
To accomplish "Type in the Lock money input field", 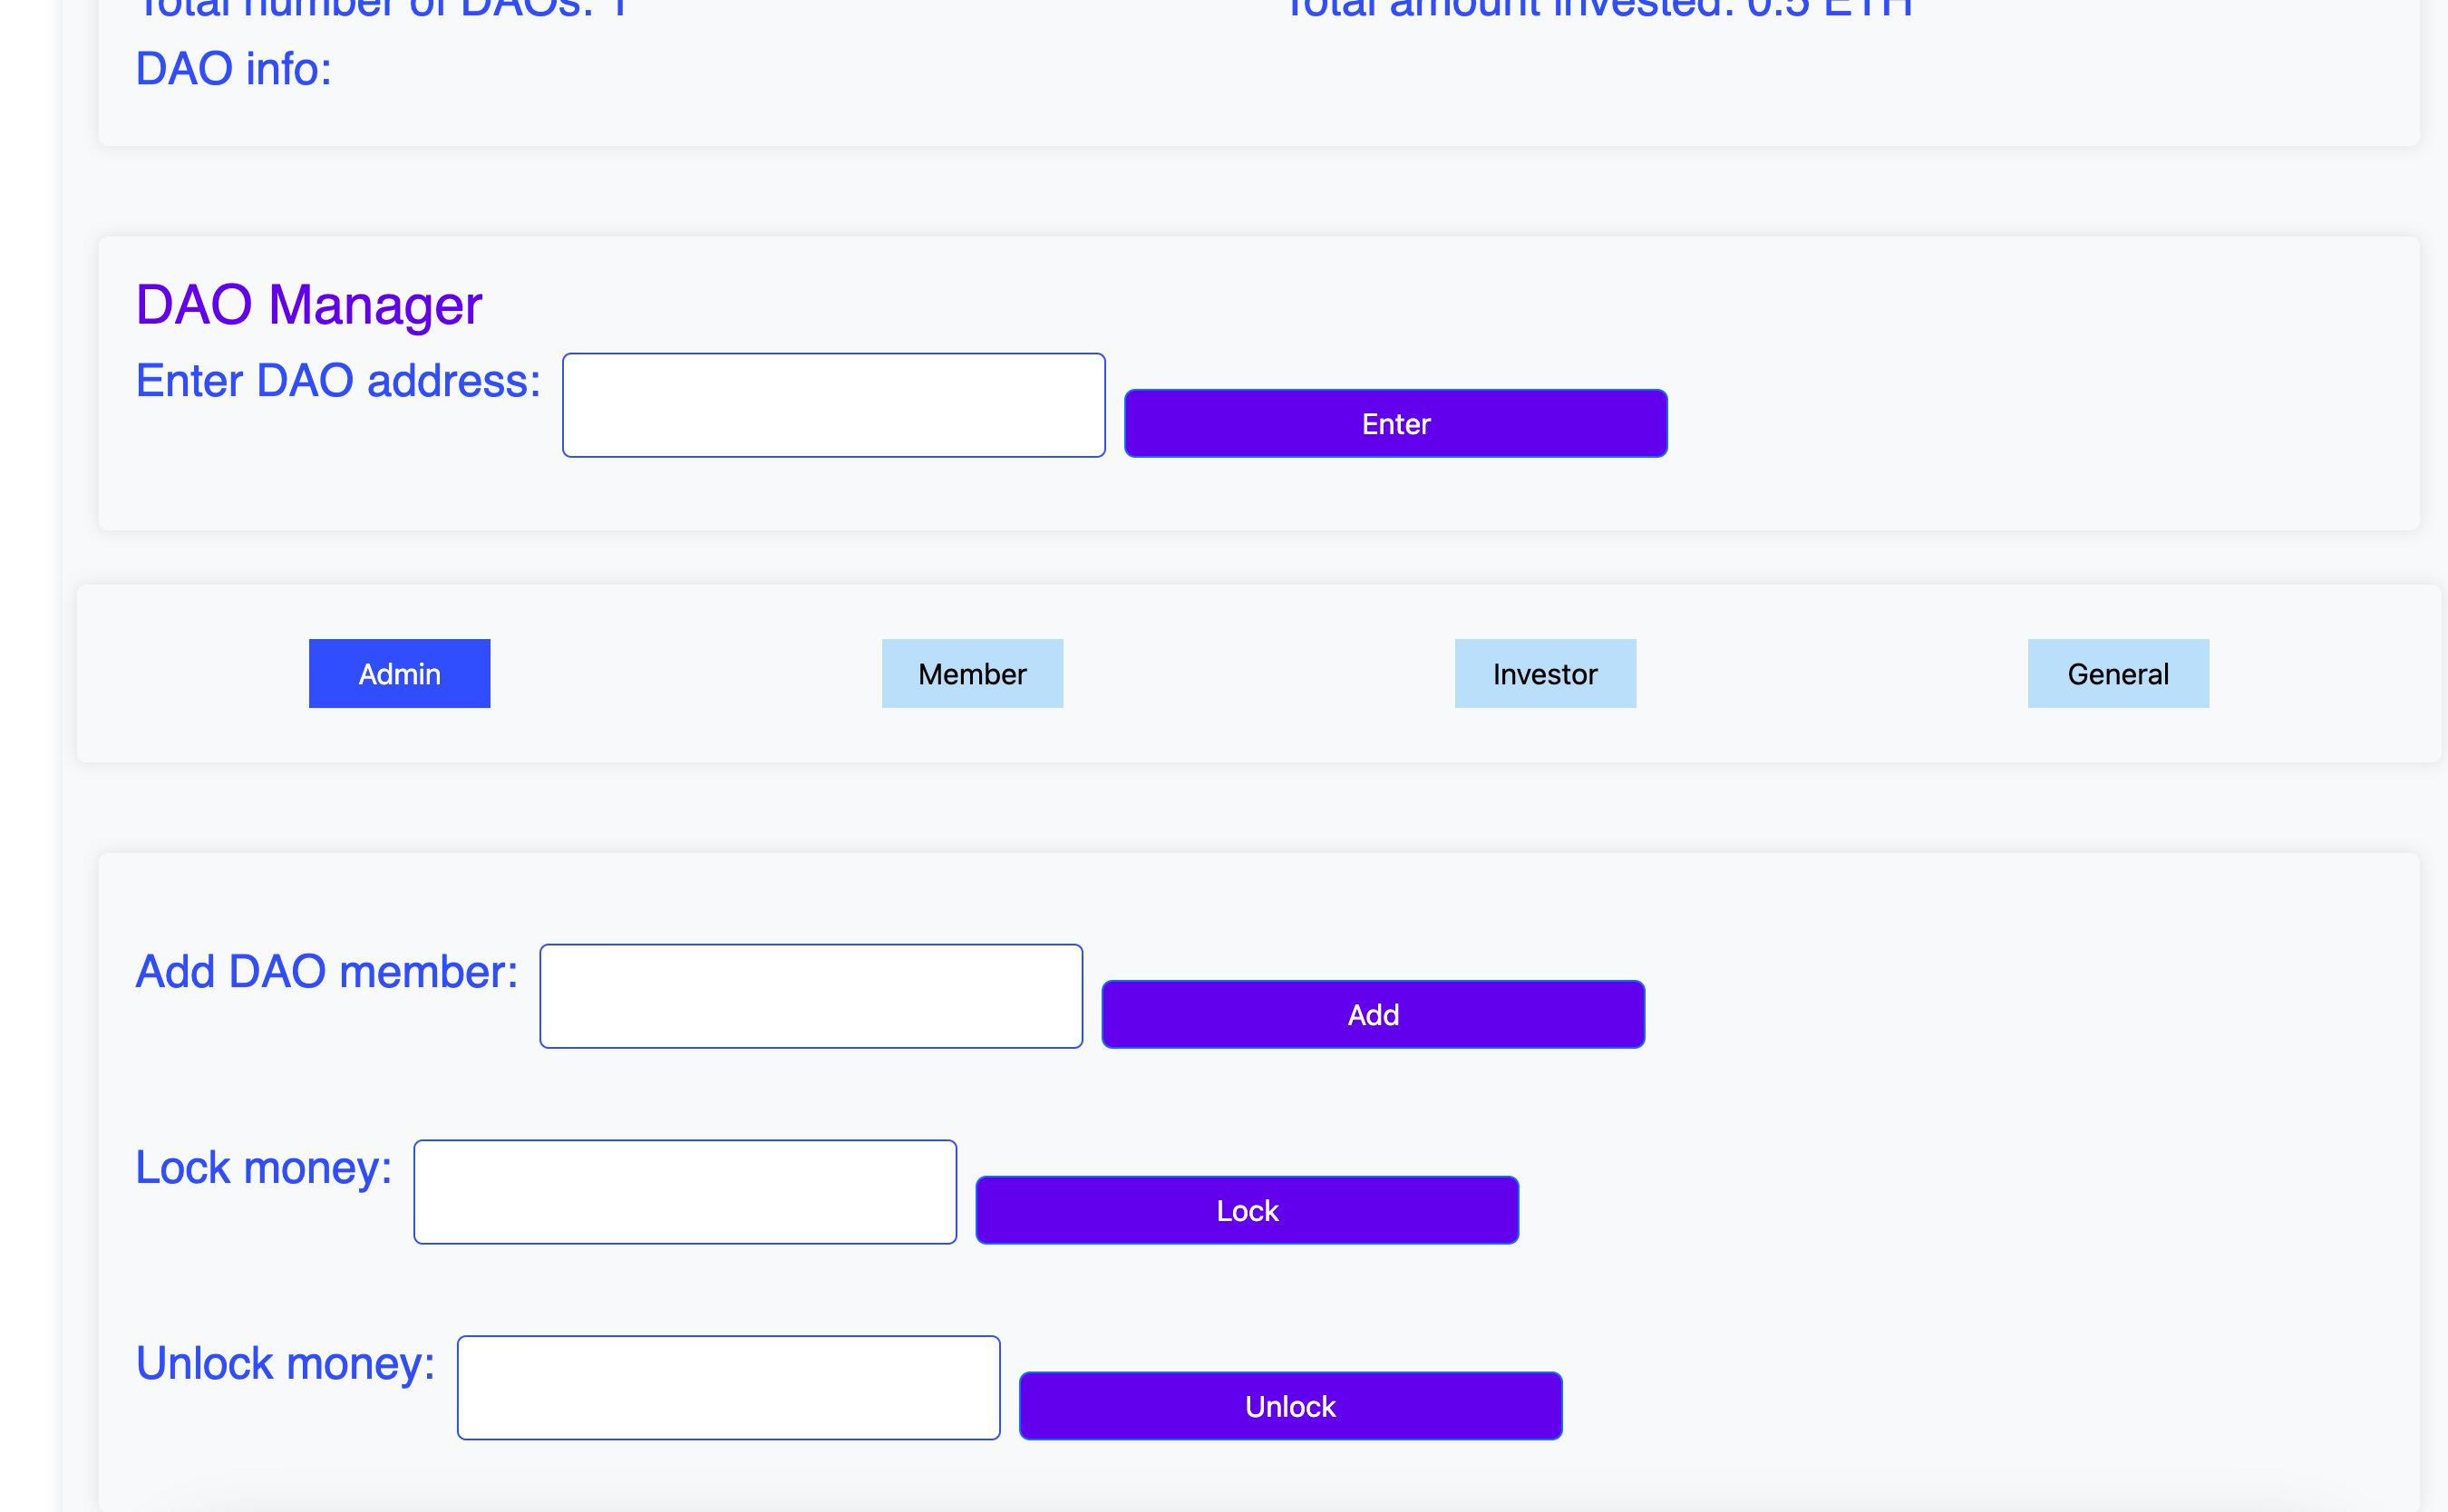I will tap(684, 1190).
